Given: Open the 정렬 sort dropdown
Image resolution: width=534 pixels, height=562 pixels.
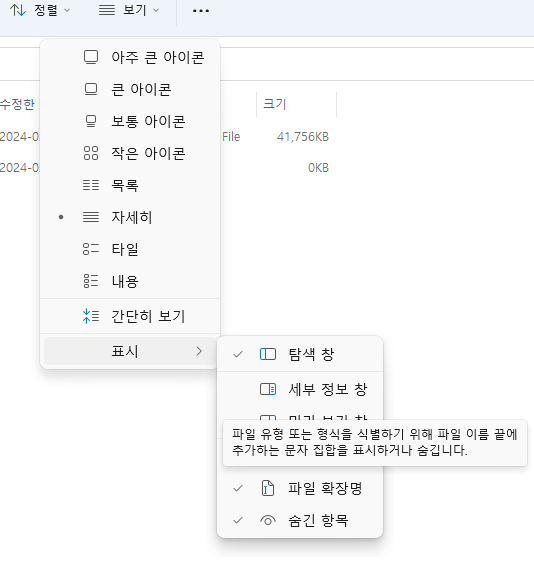Looking at the screenshot, I should (40, 10).
